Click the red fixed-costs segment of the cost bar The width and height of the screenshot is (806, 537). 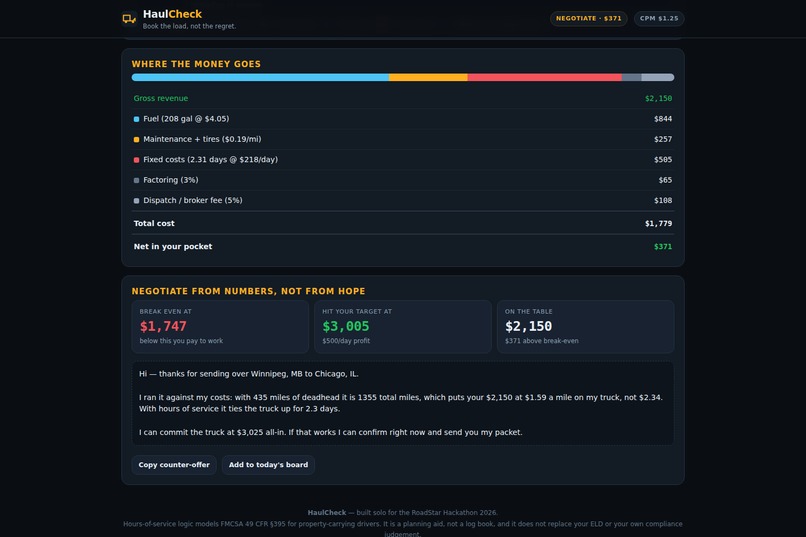pyautogui.click(x=544, y=78)
